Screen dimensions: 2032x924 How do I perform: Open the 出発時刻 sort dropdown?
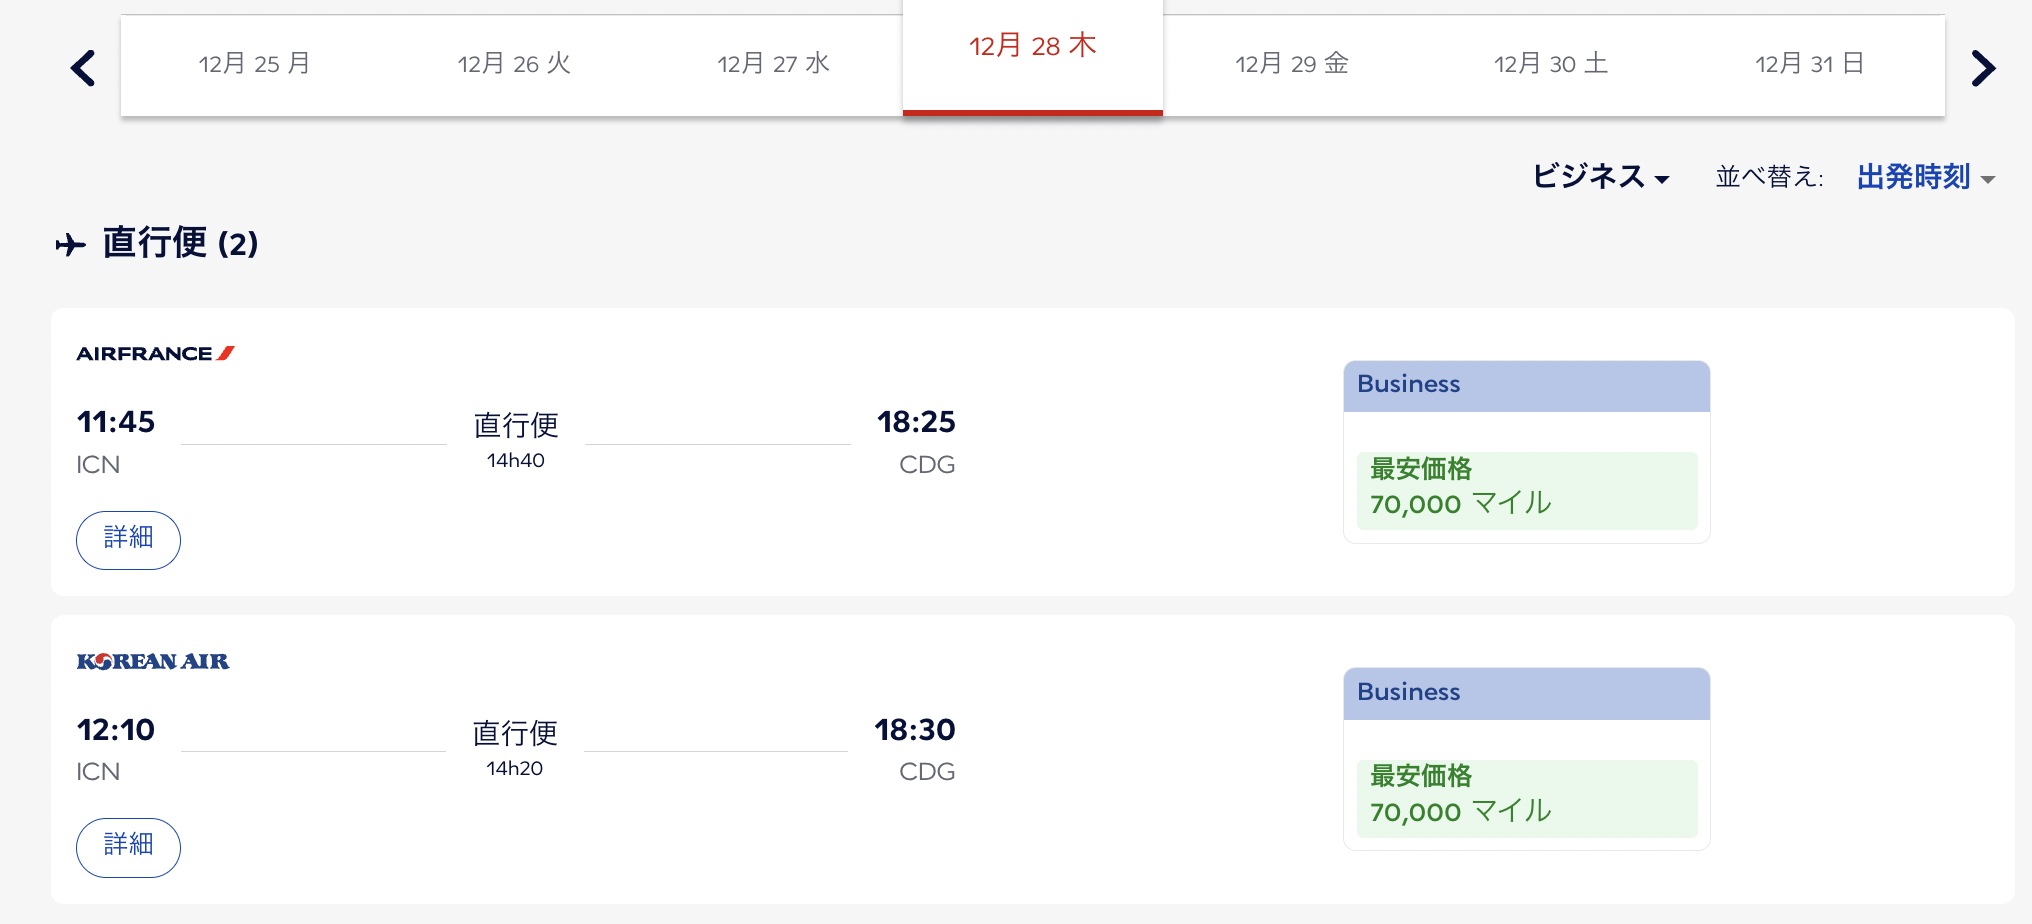(x=1926, y=177)
